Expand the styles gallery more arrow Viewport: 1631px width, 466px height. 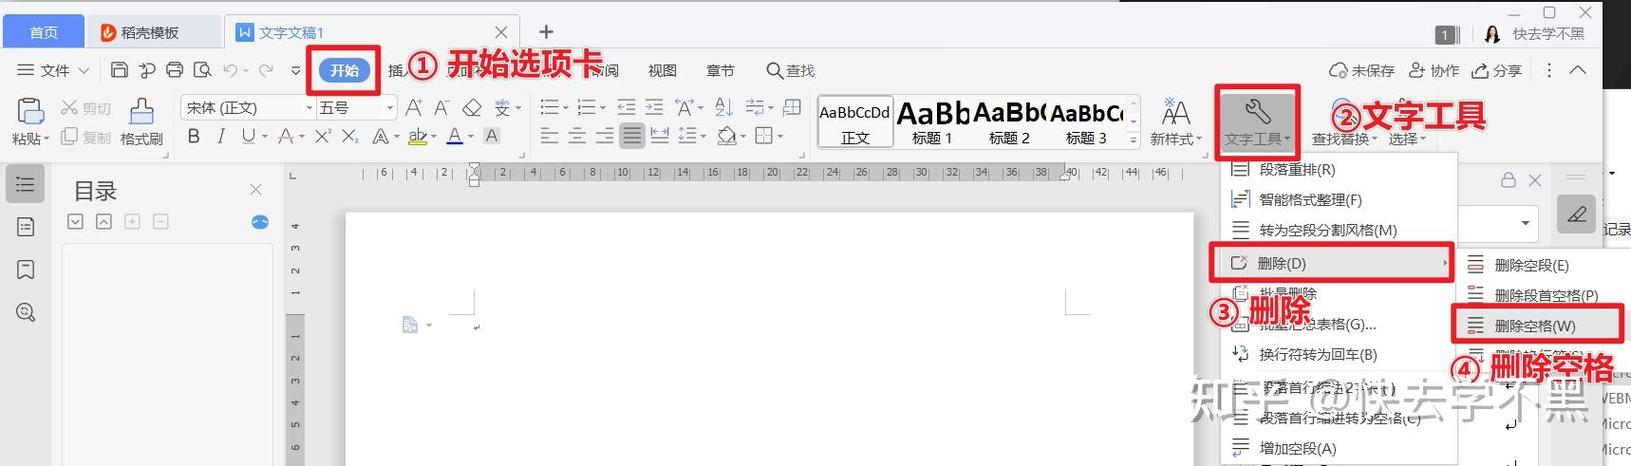1134,140
